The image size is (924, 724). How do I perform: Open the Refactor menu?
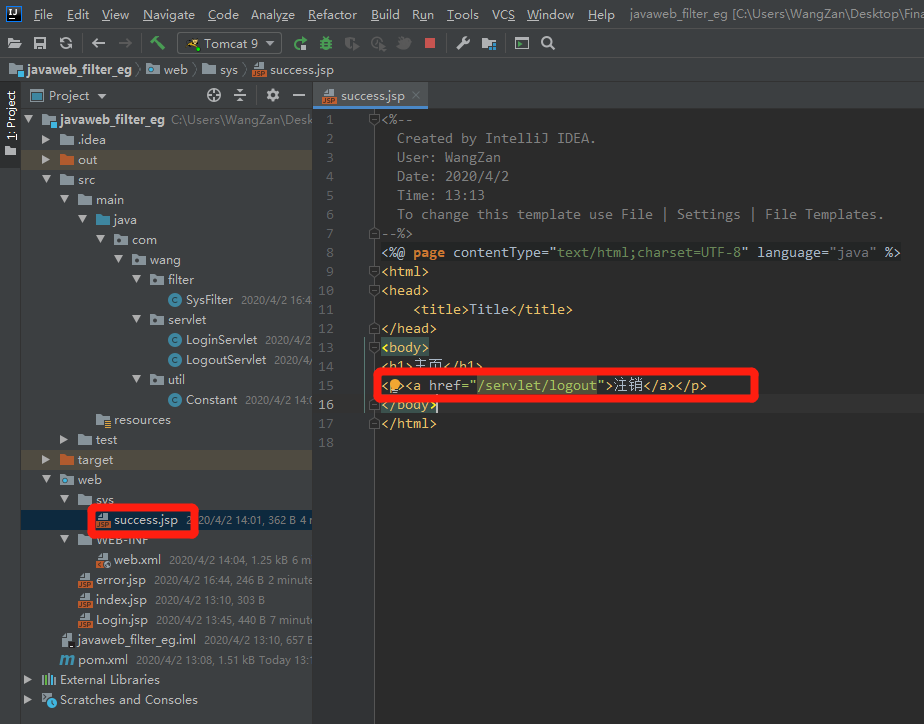click(x=332, y=15)
